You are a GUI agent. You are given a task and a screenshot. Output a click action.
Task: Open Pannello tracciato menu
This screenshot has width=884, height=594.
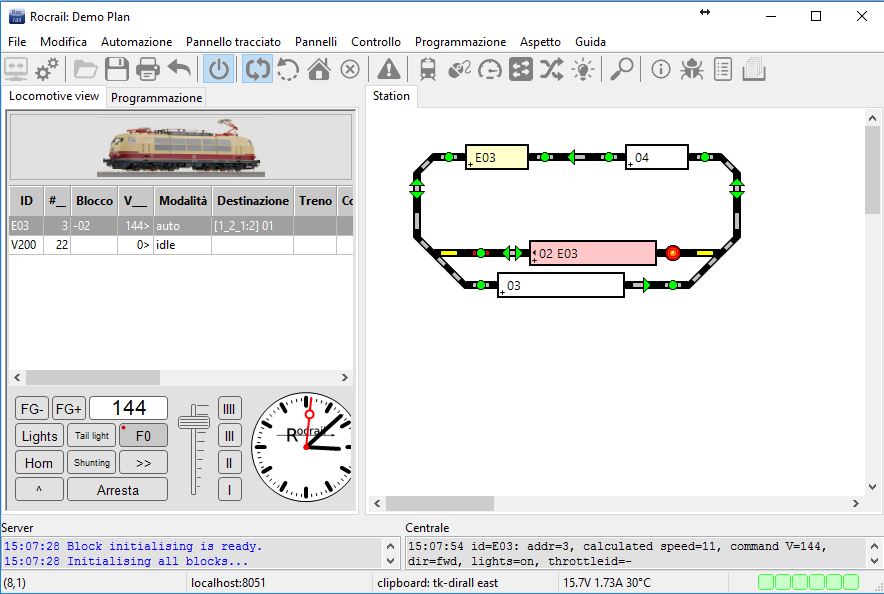pos(233,42)
